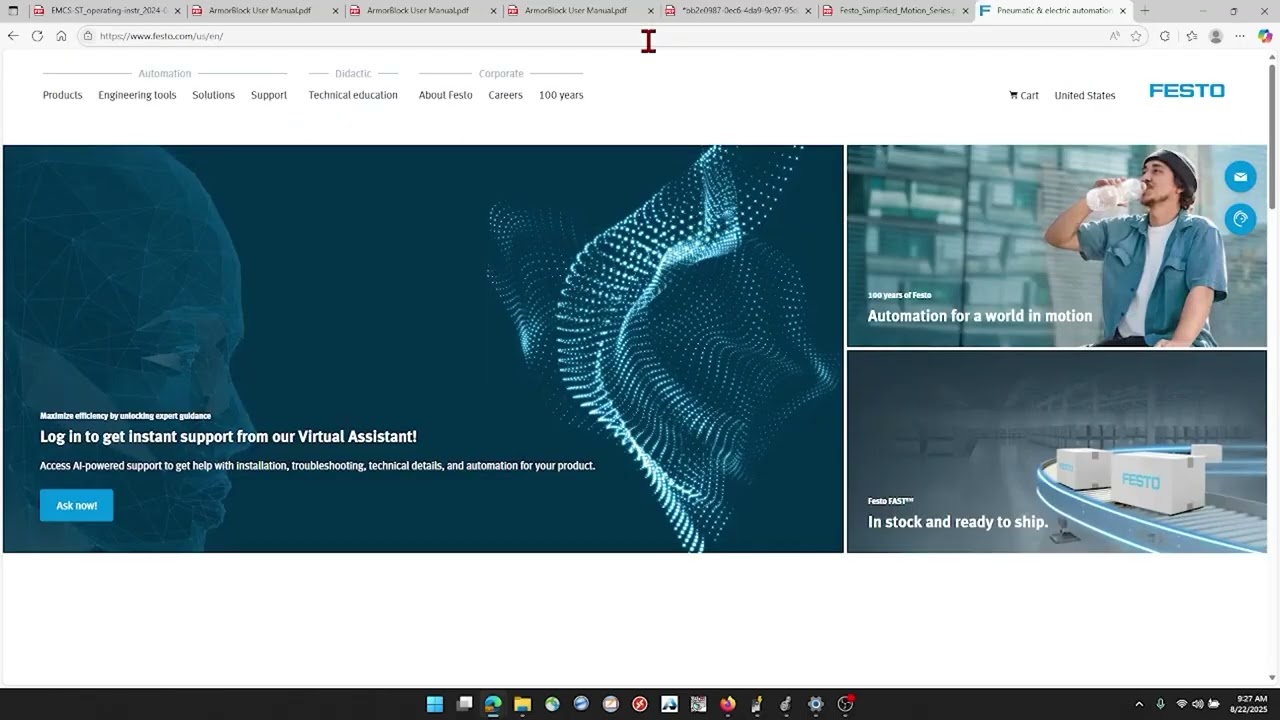
Task: Click the browser extensions icon
Action: coord(1164,36)
